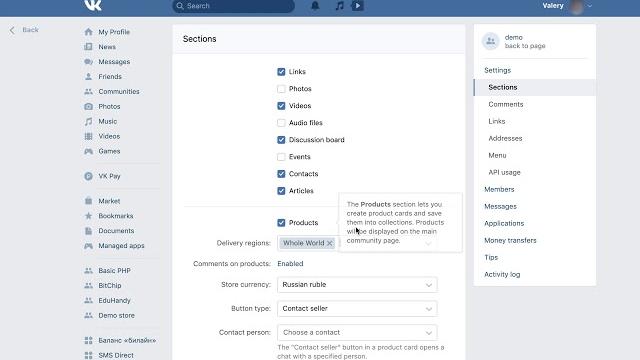Viewport: 640px width, 360px height.
Task: Click the Managed apps controller icon
Action: (x=88, y=246)
